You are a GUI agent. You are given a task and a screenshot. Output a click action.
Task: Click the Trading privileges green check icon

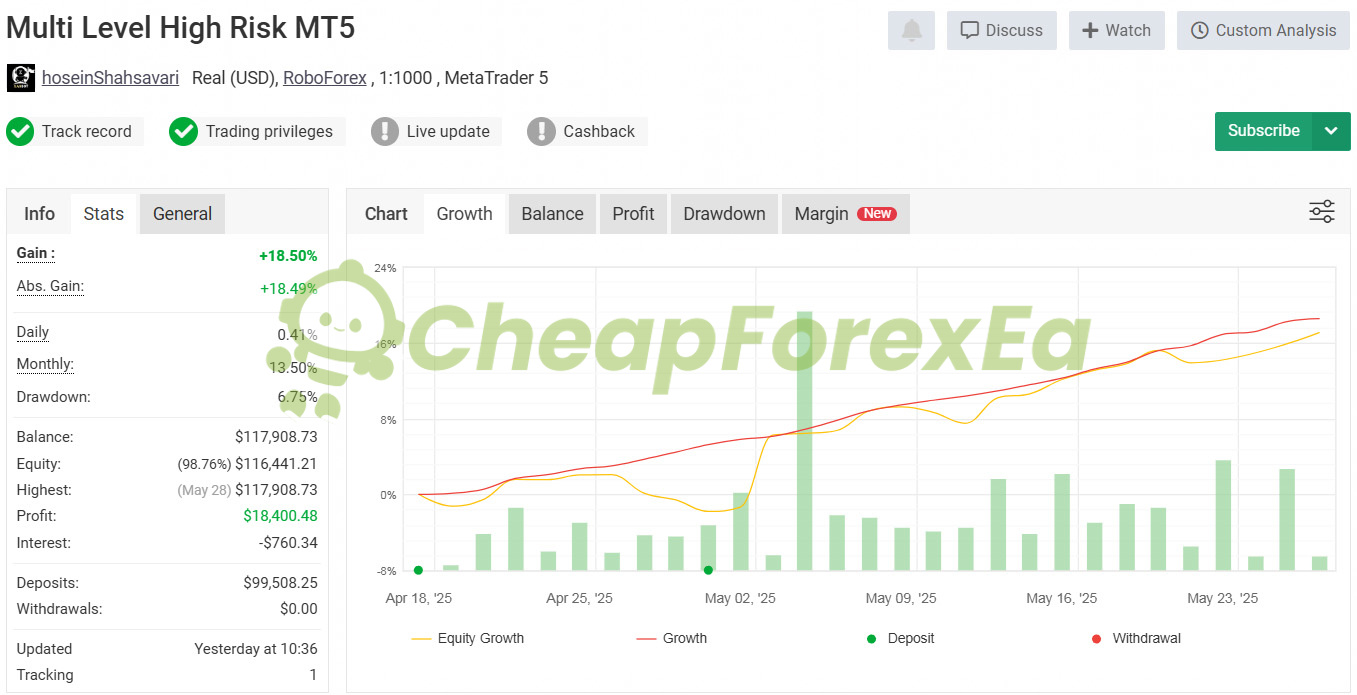(x=183, y=131)
